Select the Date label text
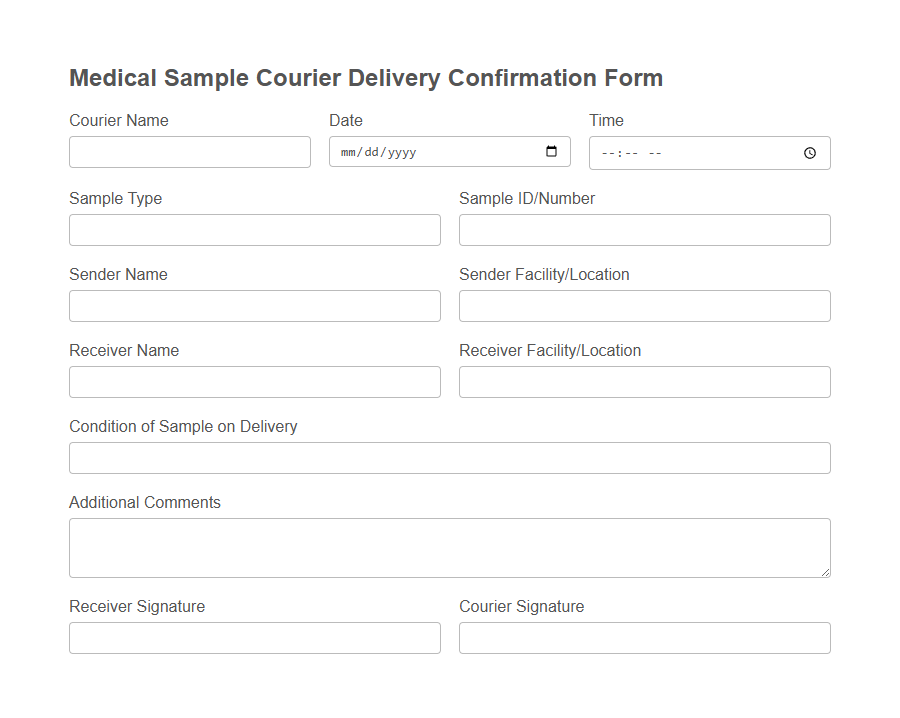Screen dimensions: 900x718 pyautogui.click(x=345, y=120)
